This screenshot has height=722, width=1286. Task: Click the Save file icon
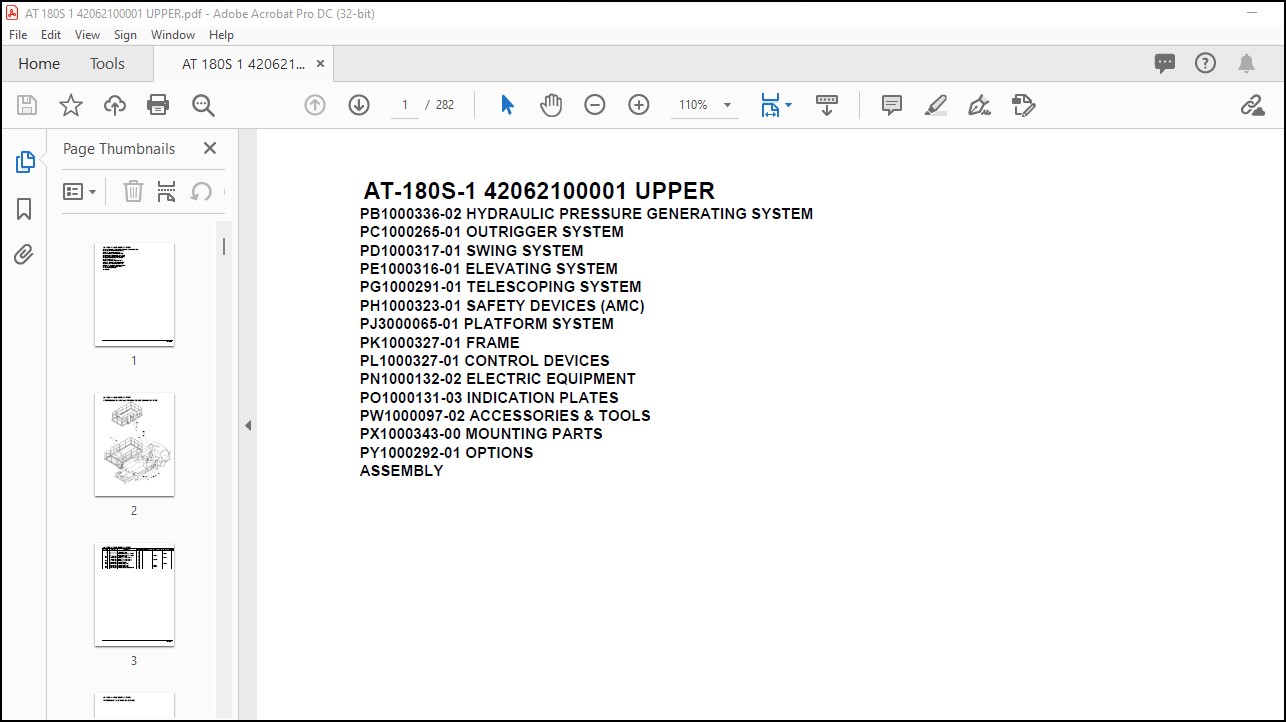click(27, 105)
